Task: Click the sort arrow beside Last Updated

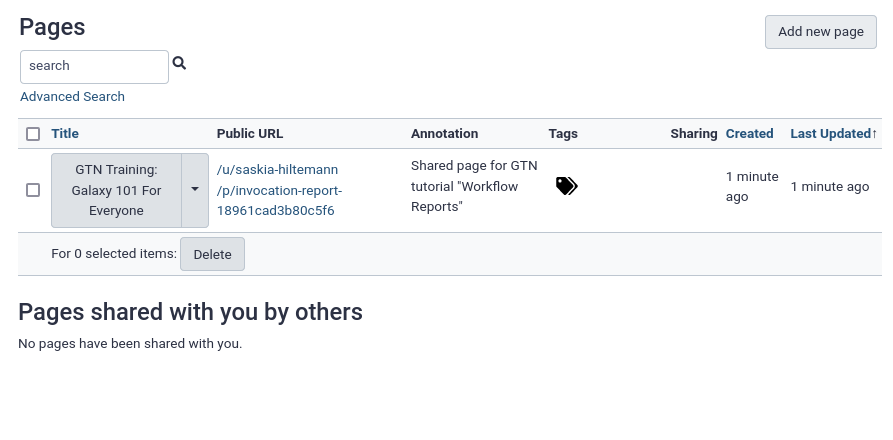Action: pyautogui.click(x=874, y=134)
